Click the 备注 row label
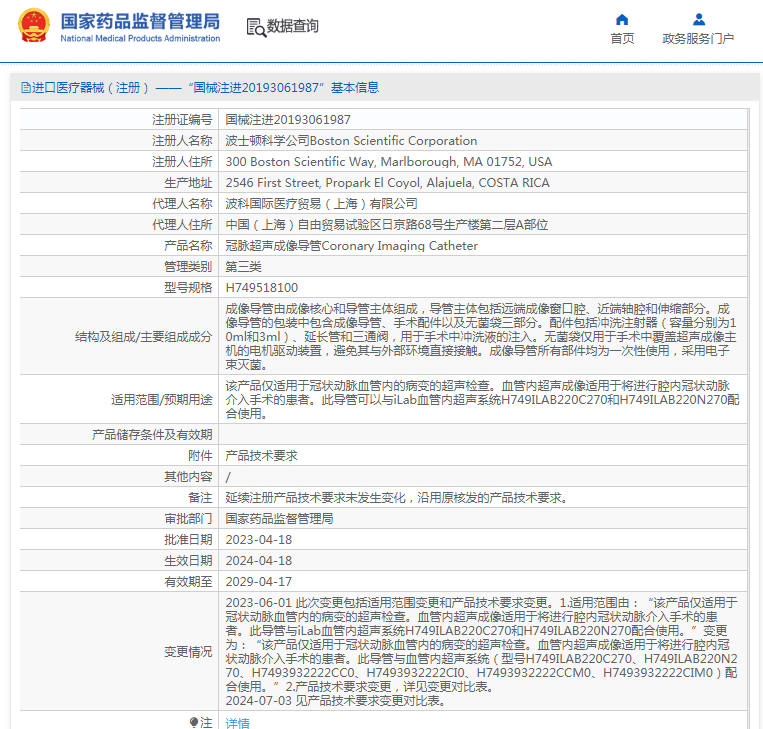This screenshot has height=729, width=763. (x=200, y=497)
